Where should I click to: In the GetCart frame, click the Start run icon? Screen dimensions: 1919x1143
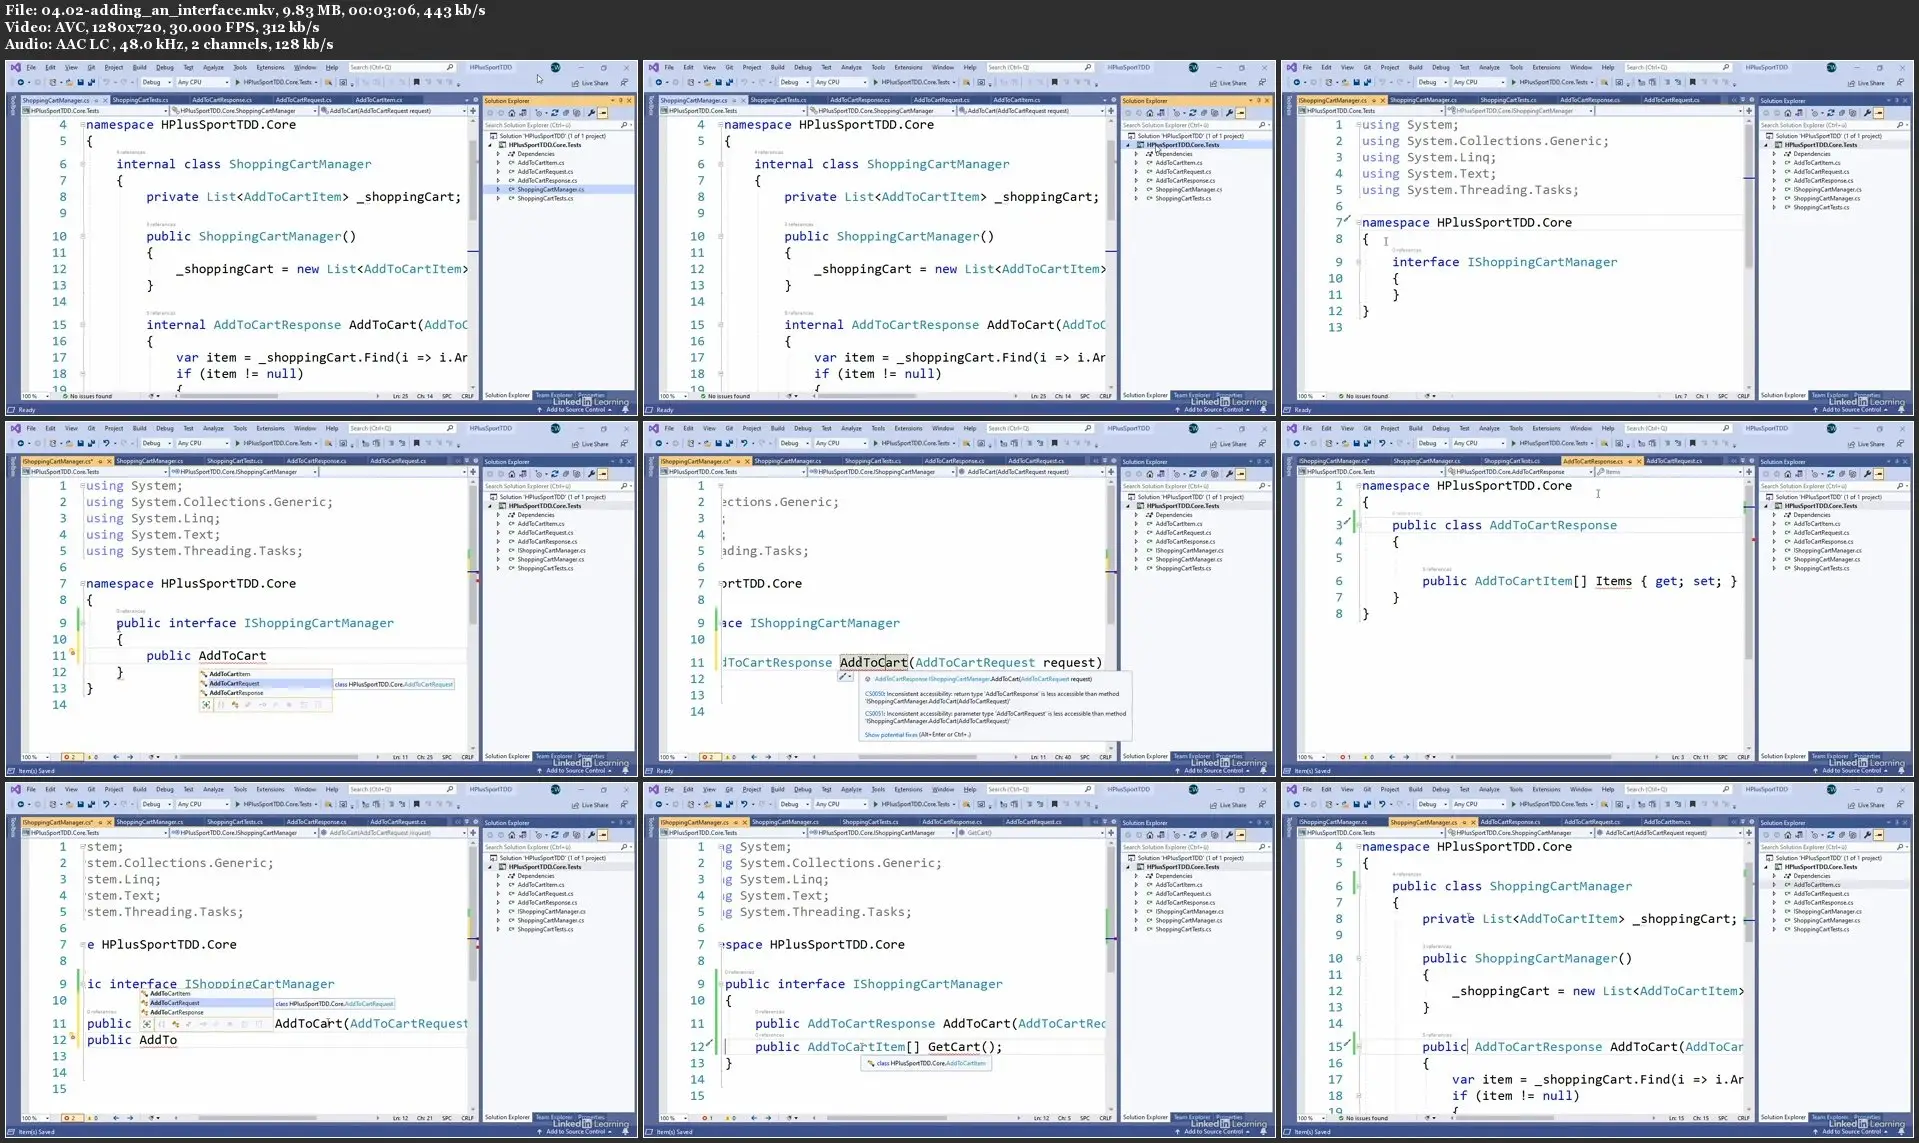877,804
